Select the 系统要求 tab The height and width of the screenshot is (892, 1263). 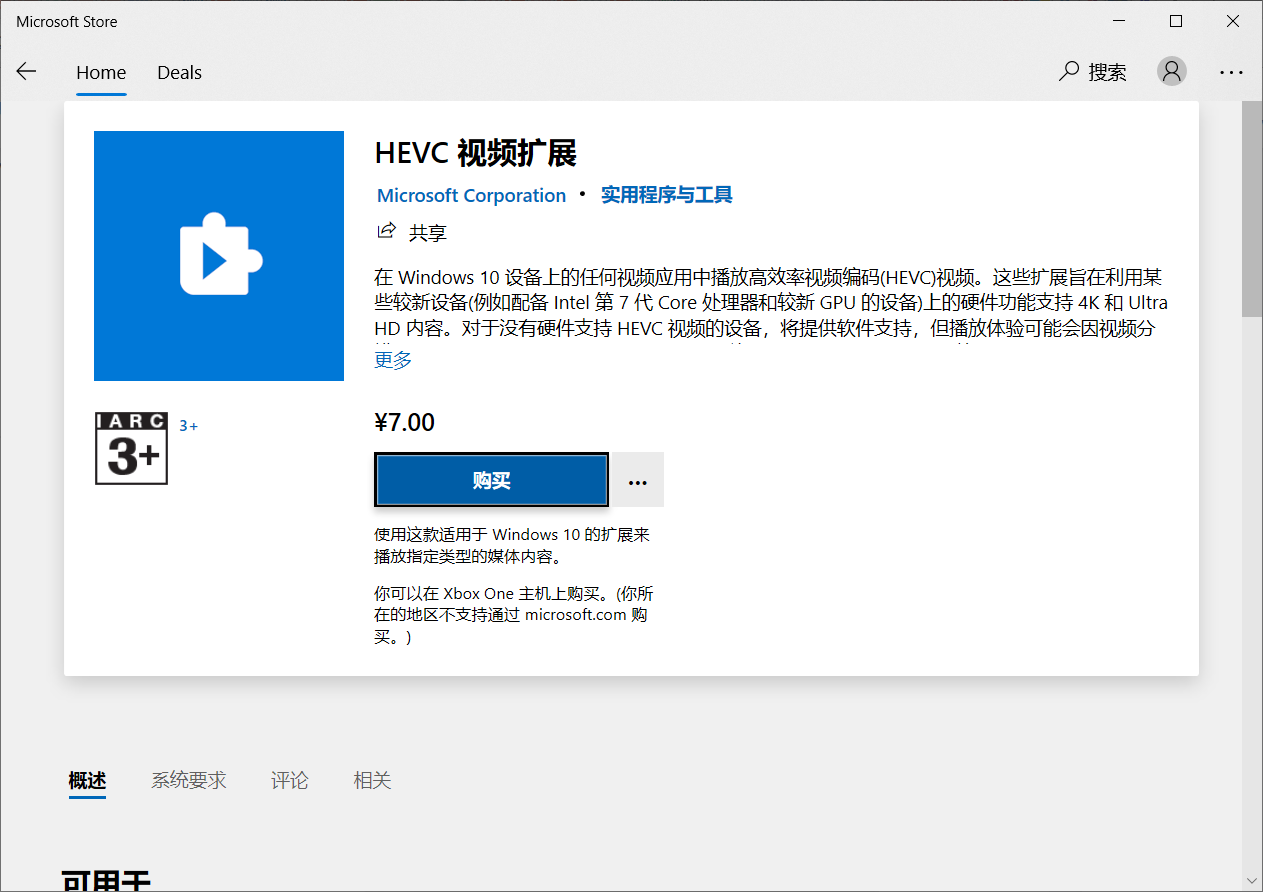click(x=189, y=780)
